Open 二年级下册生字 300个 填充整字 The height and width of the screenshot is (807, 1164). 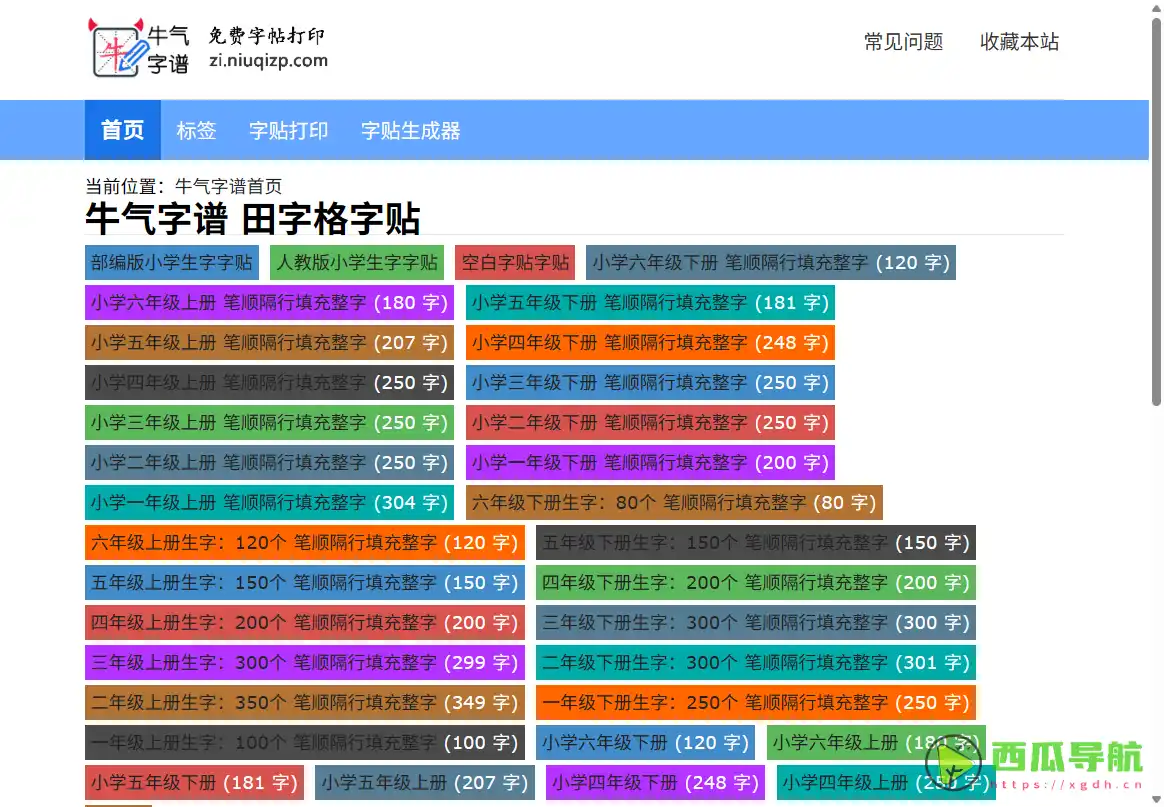[756, 662]
